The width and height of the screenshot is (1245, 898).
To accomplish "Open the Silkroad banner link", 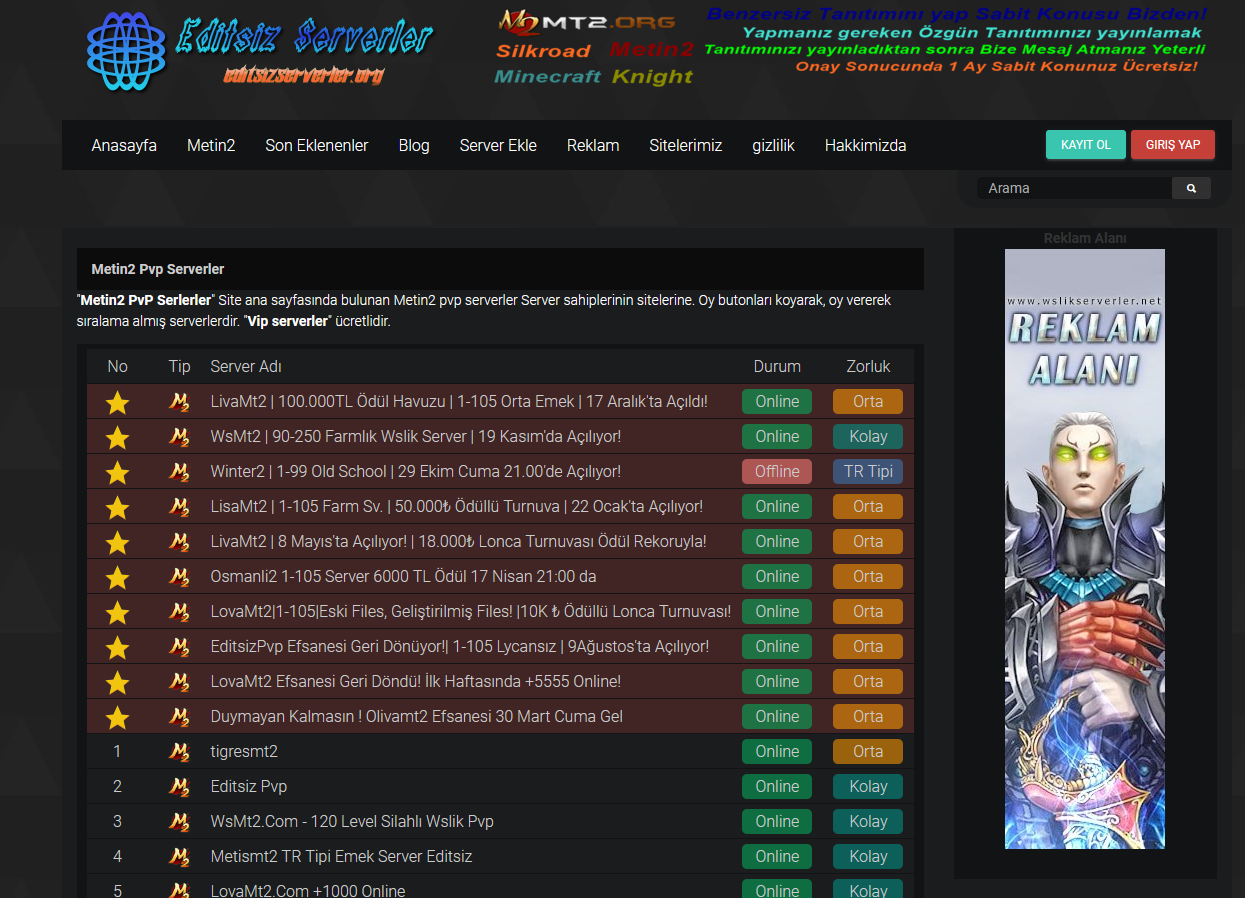I will tap(544, 51).
